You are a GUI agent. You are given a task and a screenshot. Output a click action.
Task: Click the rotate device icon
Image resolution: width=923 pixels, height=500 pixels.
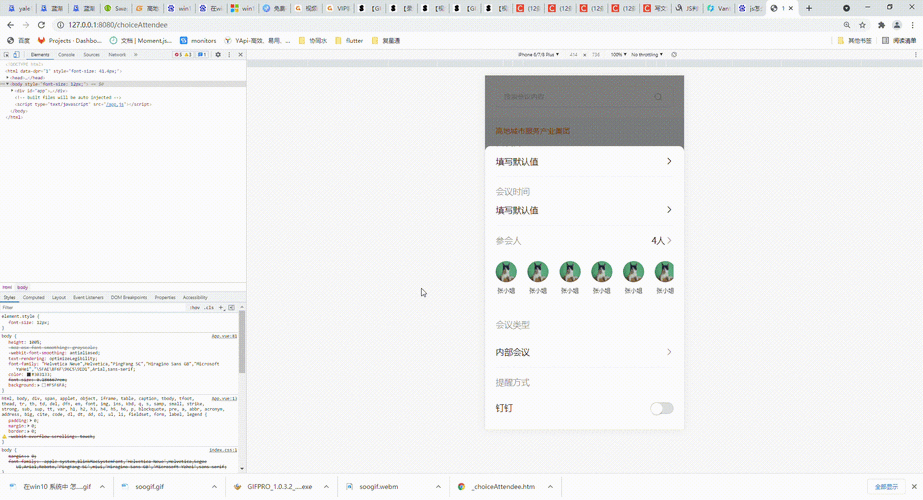point(674,55)
